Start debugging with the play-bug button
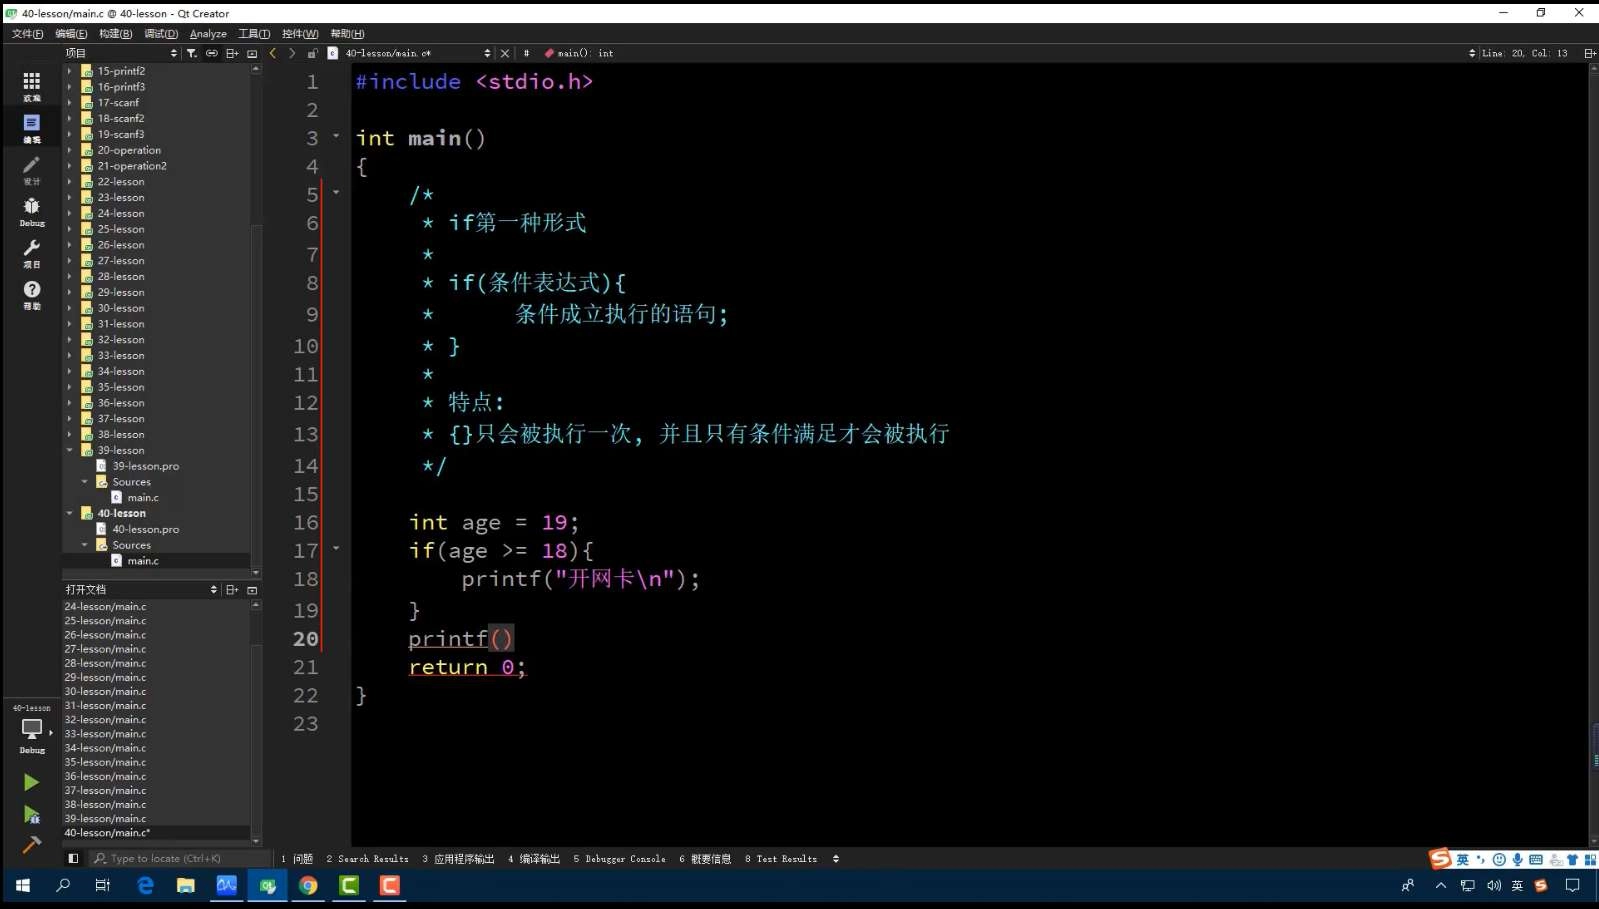Viewport: 1599px width, 909px height. (x=31, y=815)
